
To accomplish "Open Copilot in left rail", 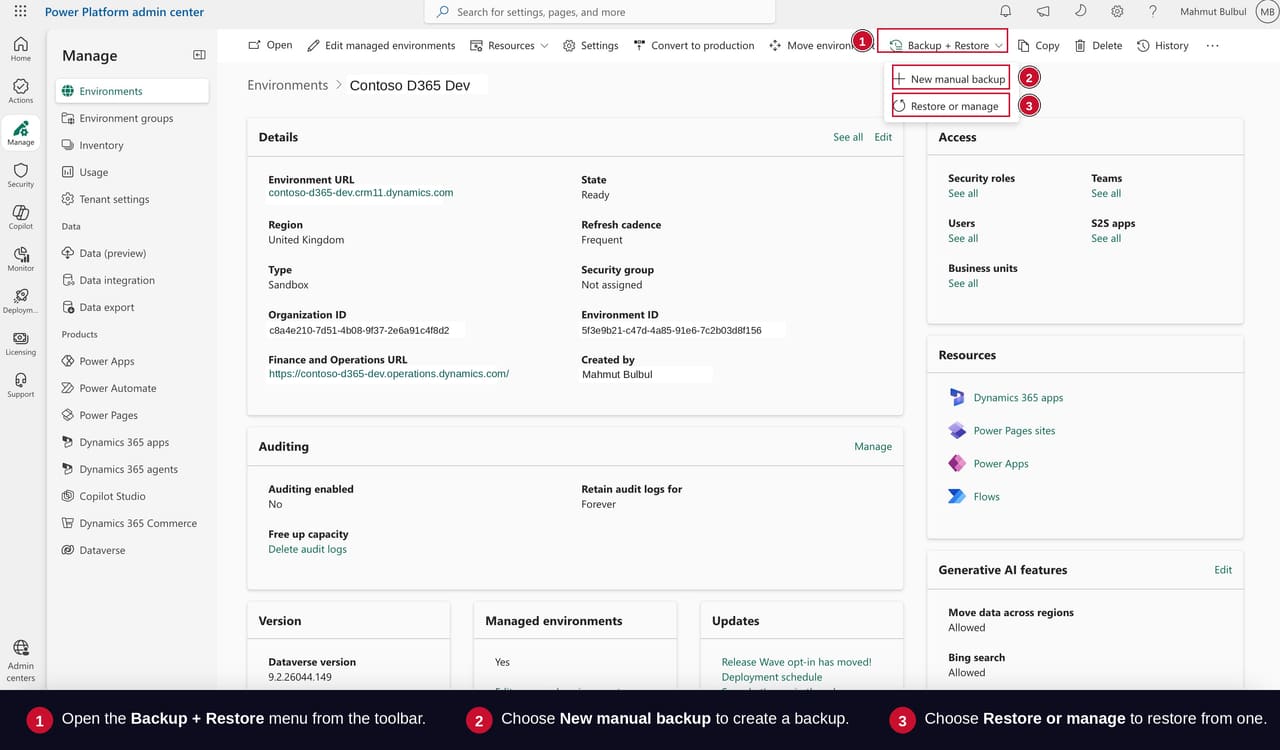I will pyautogui.click(x=21, y=217).
